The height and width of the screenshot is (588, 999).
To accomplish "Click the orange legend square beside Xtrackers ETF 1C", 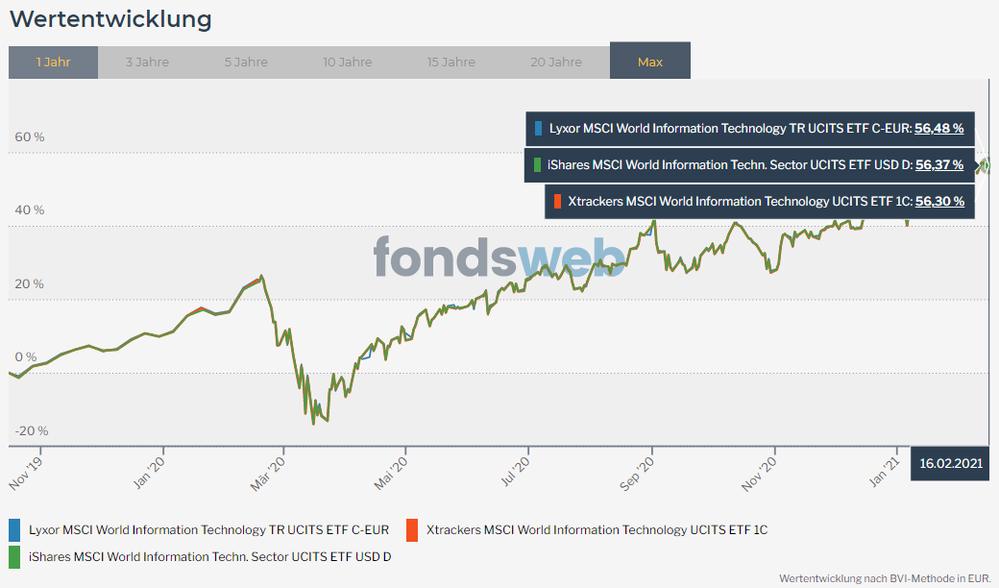I will coord(410,529).
